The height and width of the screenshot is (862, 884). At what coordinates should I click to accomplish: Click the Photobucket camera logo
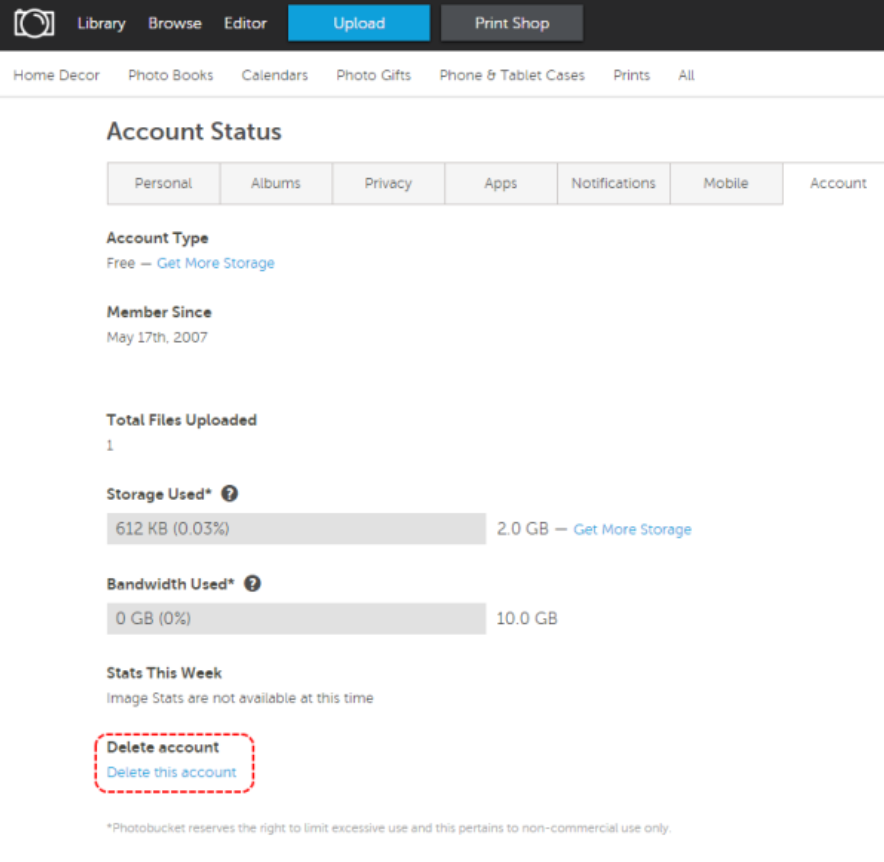(x=34, y=23)
